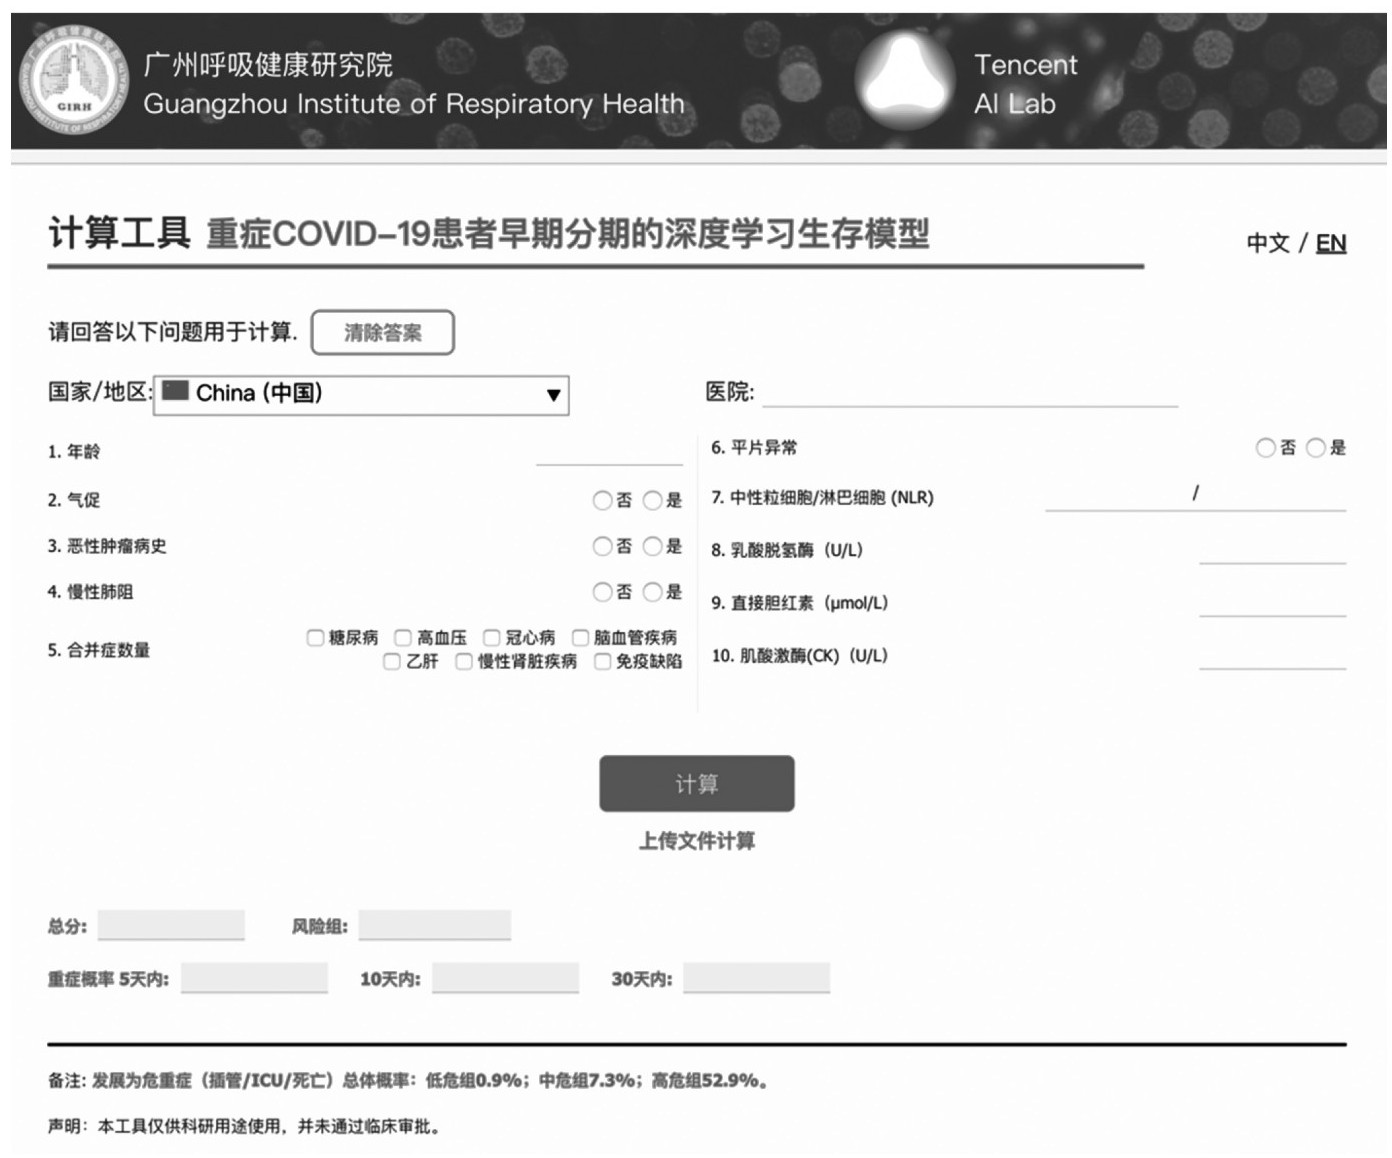Check the 高血压 checkbox
Image resolution: width=1392 pixels, height=1158 pixels.
pyautogui.click(x=403, y=637)
